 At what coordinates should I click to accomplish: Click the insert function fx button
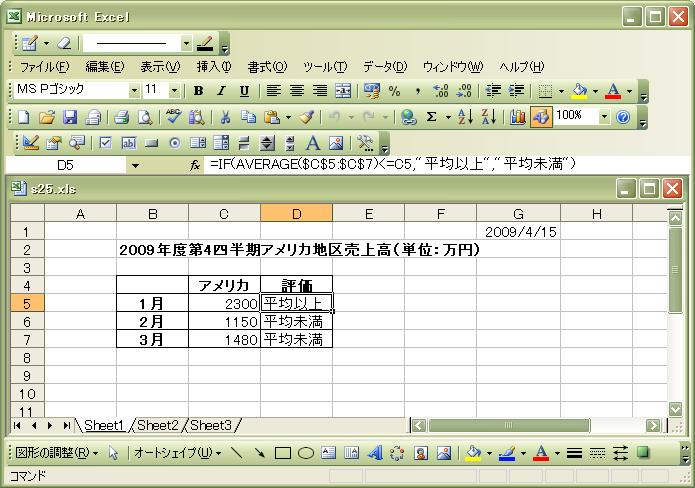(x=195, y=165)
